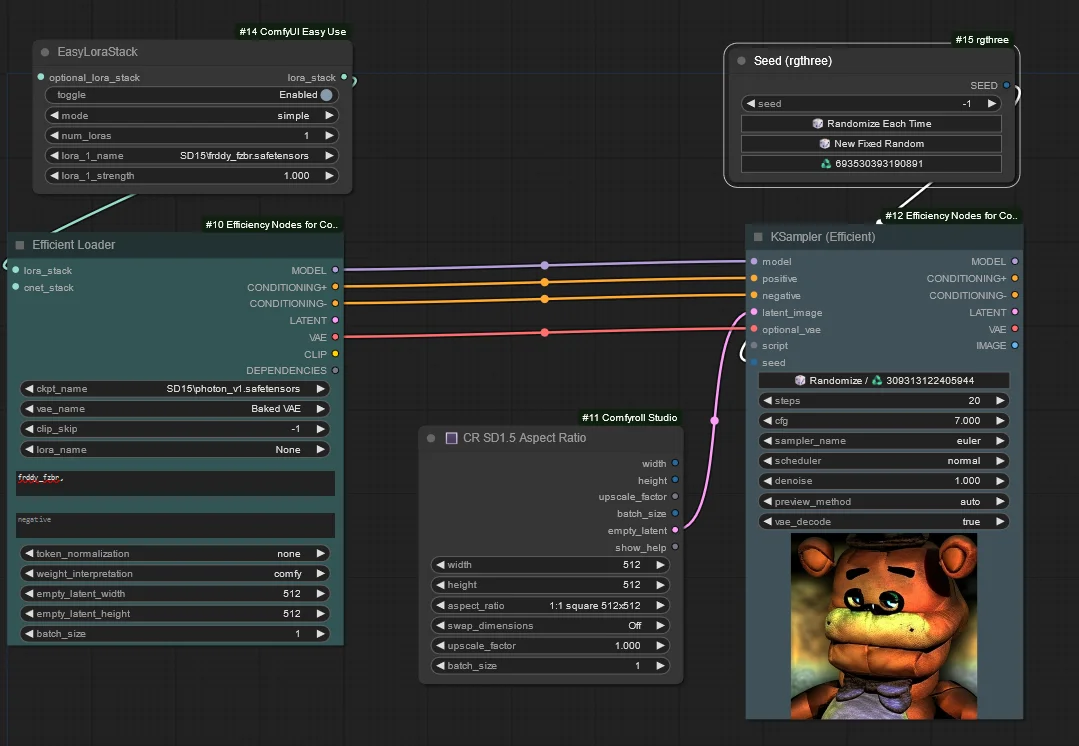The image size is (1079, 746).
Task: Collapse the CR SD1.5 Aspect Ratio node via its dot
Action: click(431, 438)
